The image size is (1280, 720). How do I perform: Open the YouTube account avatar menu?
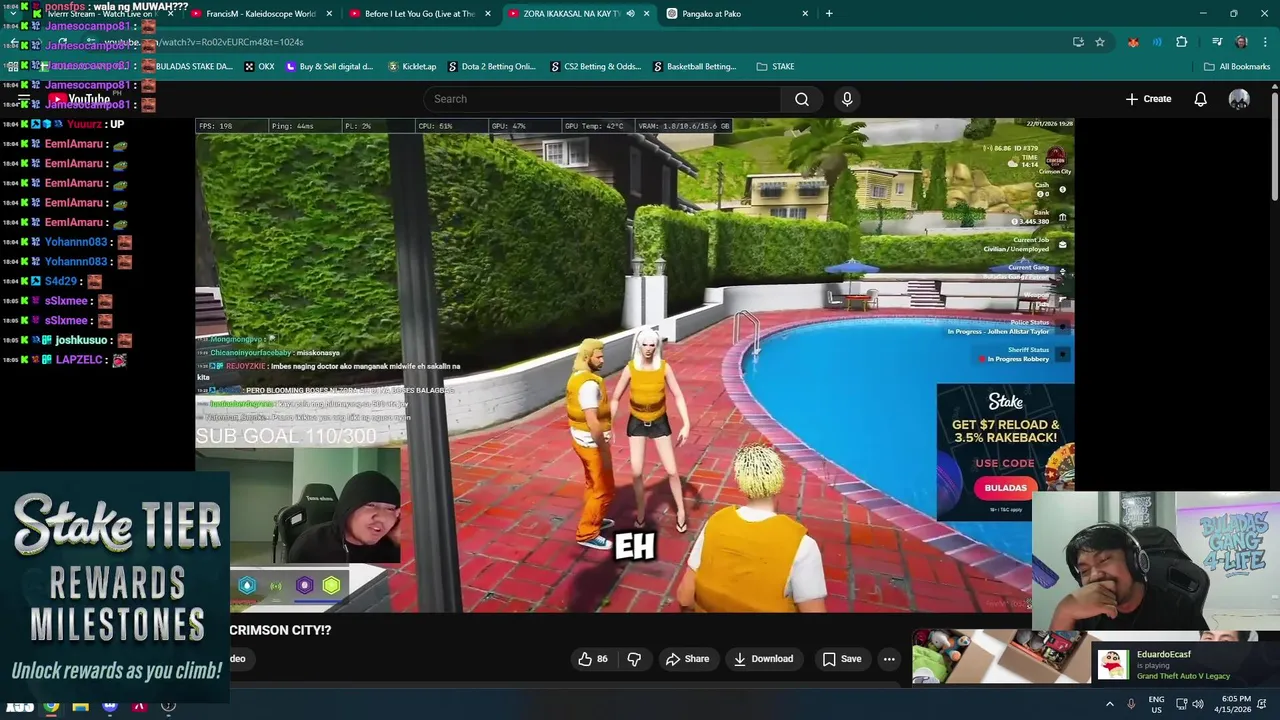click(1239, 99)
